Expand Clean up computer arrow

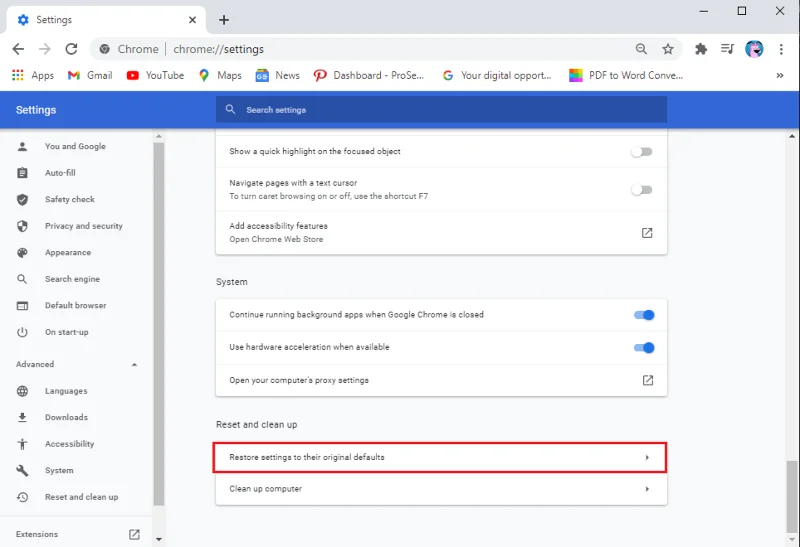pyautogui.click(x=647, y=489)
